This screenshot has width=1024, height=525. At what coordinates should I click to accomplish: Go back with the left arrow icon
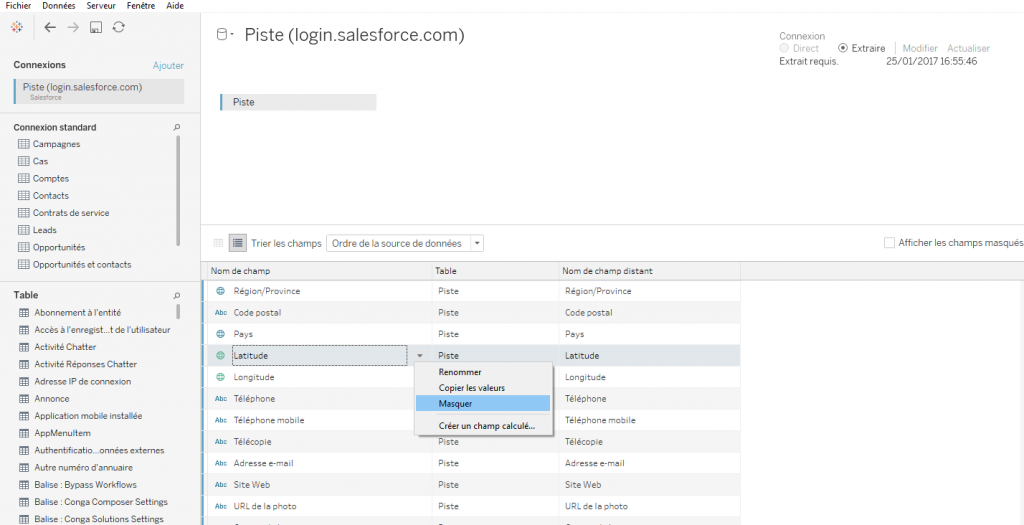pyautogui.click(x=50, y=27)
